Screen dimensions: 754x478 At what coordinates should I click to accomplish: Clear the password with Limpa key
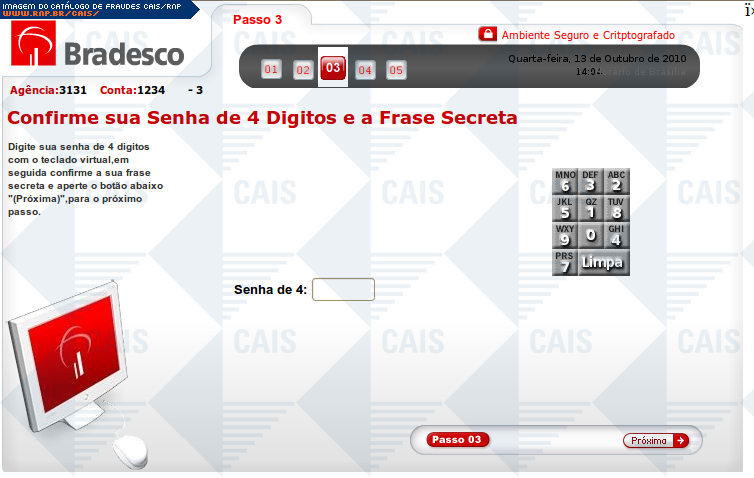click(604, 263)
